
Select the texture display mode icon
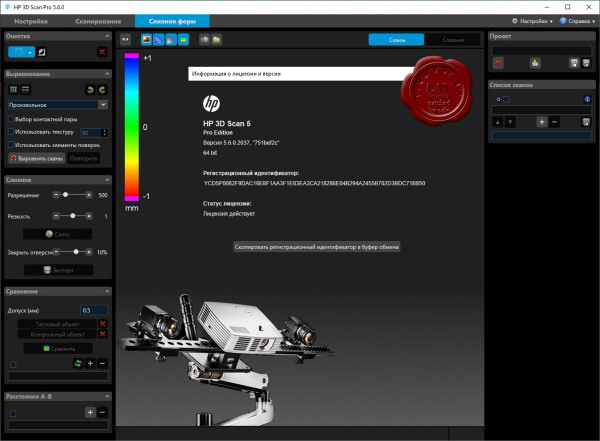coord(146,39)
